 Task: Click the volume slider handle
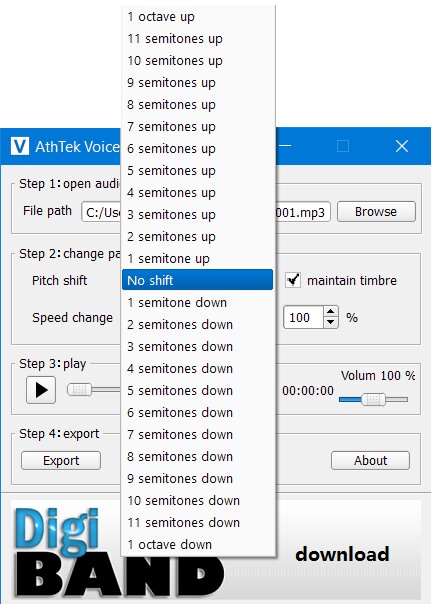(373, 399)
